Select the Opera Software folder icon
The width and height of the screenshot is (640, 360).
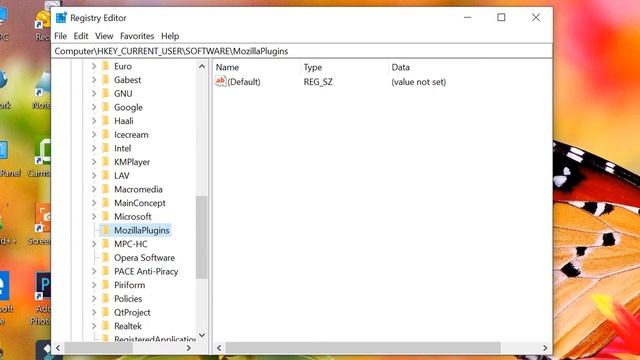coord(105,258)
